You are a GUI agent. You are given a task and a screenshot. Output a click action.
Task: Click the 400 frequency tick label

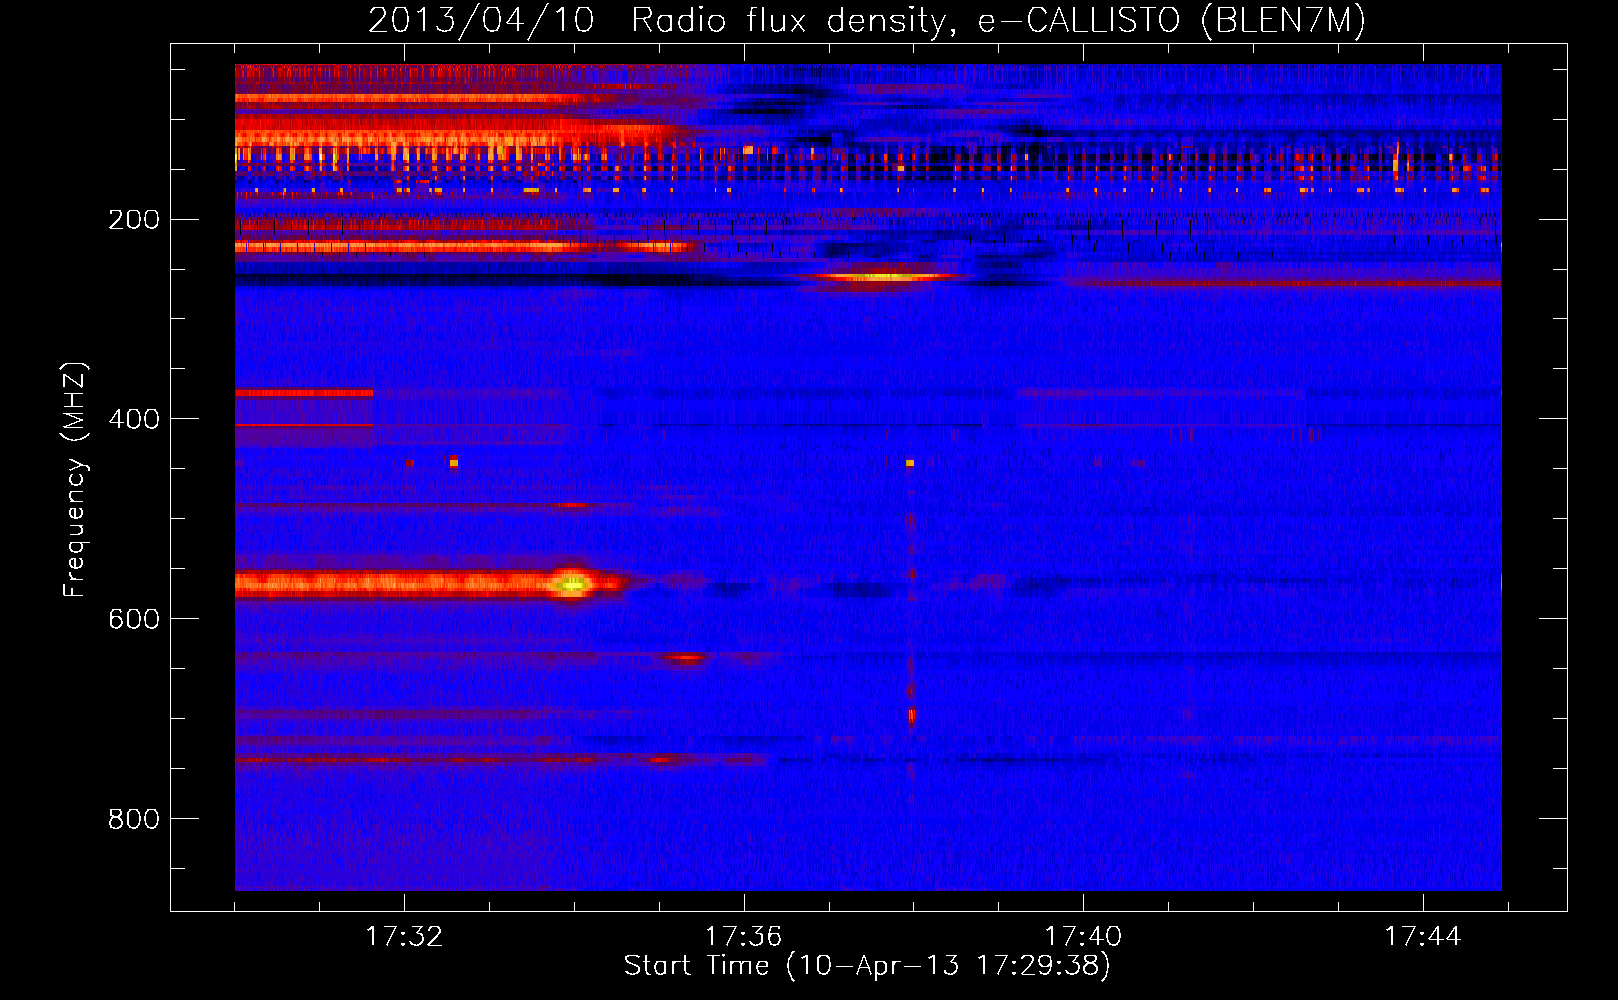[x=134, y=419]
